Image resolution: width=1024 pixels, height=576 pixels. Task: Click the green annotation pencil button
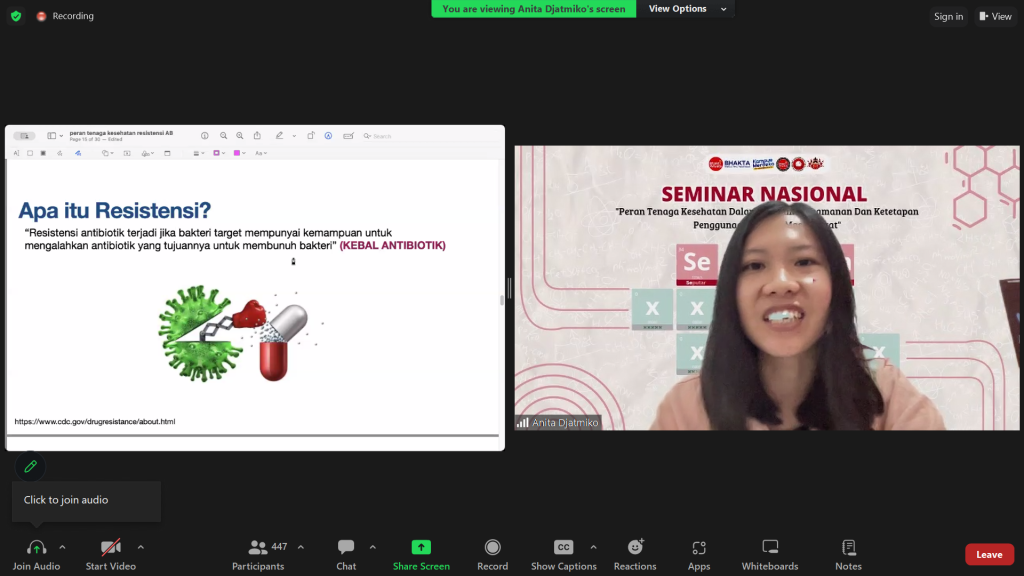(31, 466)
